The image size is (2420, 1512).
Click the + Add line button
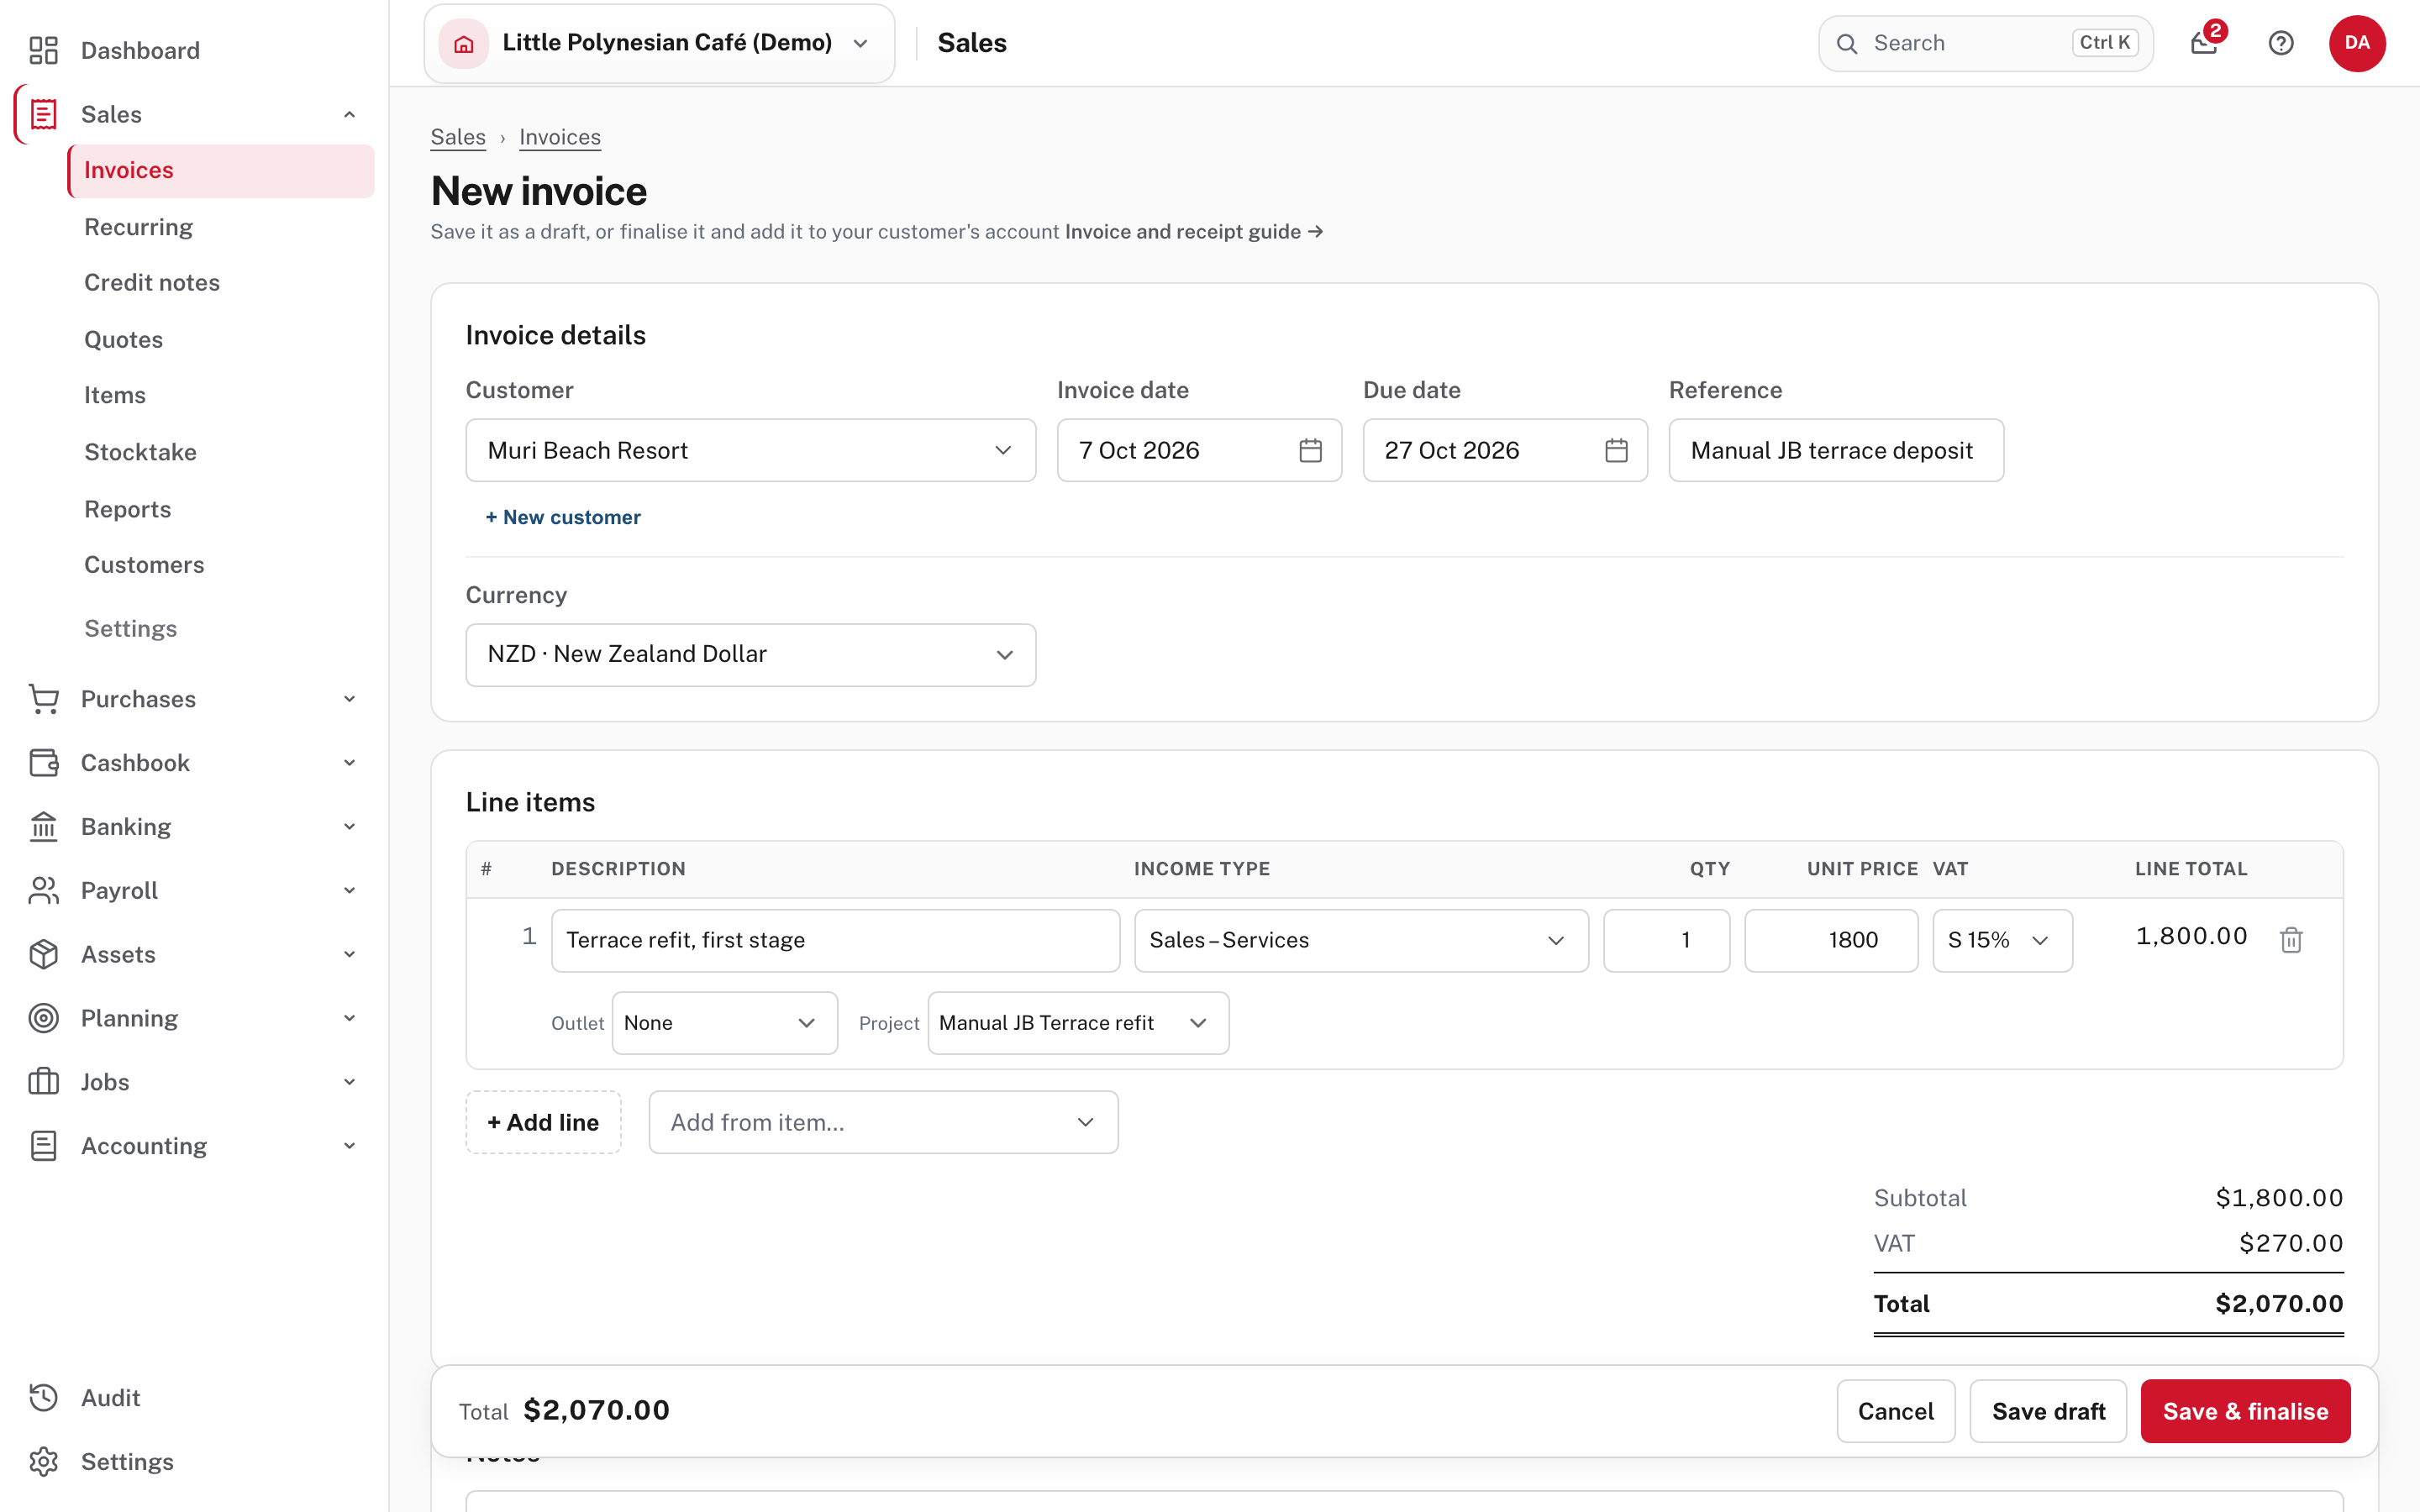pyautogui.click(x=543, y=1122)
